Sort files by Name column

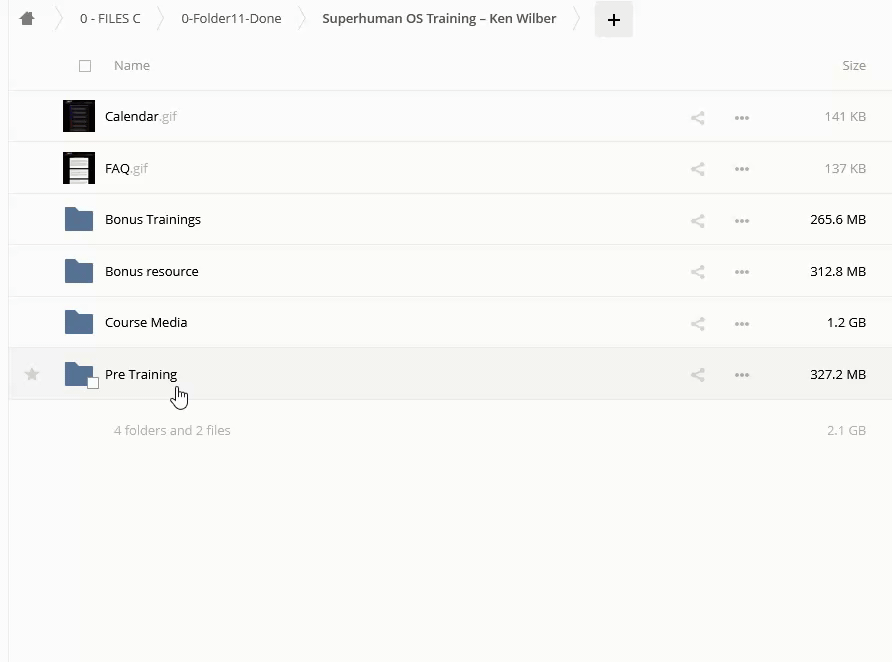coord(132,66)
